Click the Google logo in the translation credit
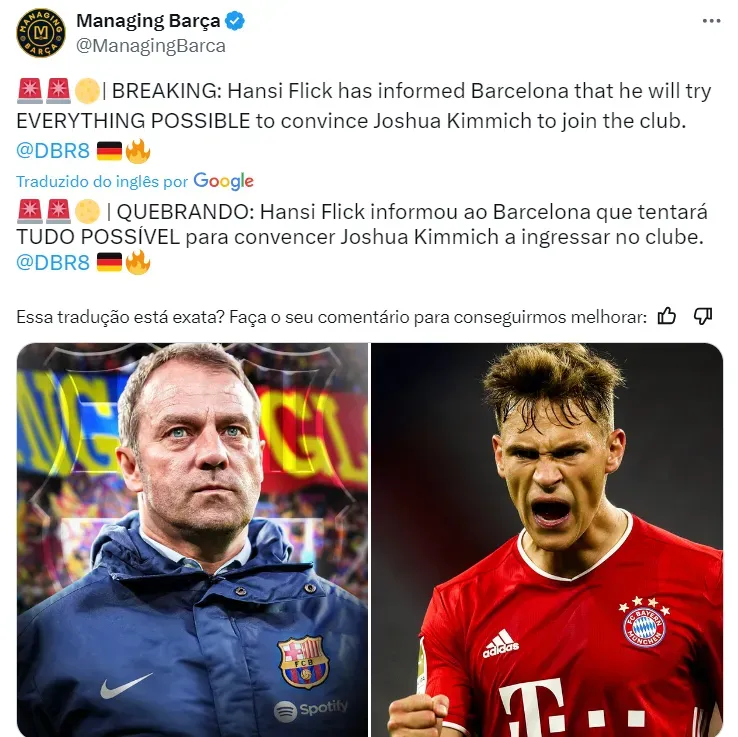The height and width of the screenshot is (737, 738). pos(224,182)
